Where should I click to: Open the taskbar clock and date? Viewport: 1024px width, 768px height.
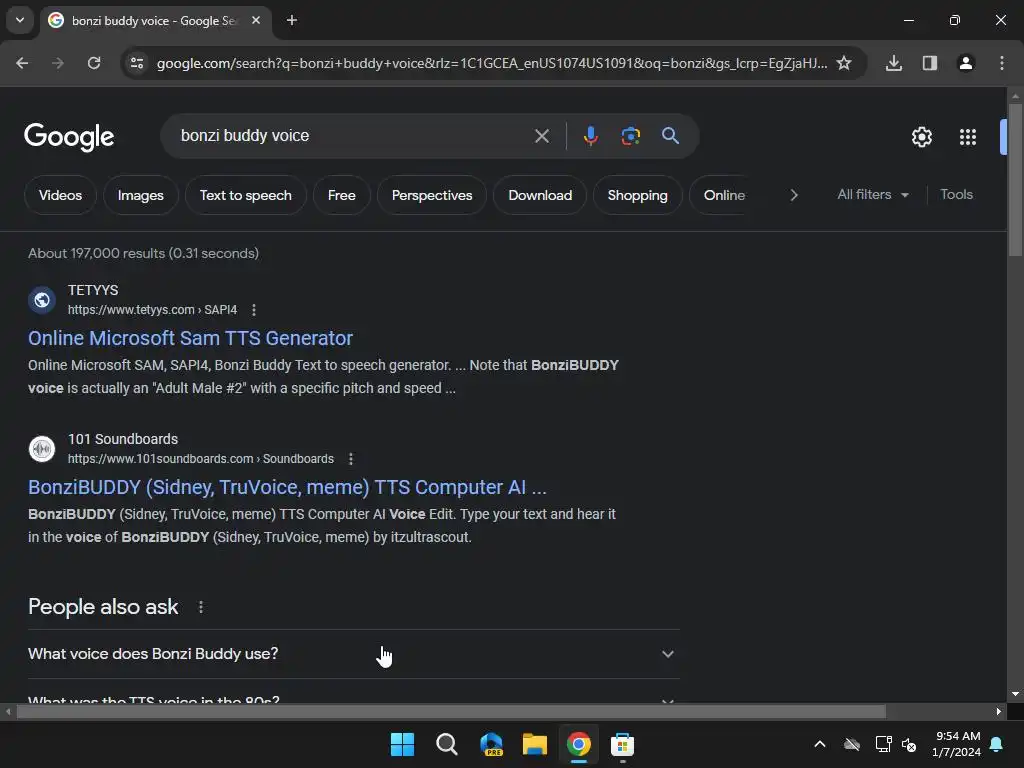[956, 744]
